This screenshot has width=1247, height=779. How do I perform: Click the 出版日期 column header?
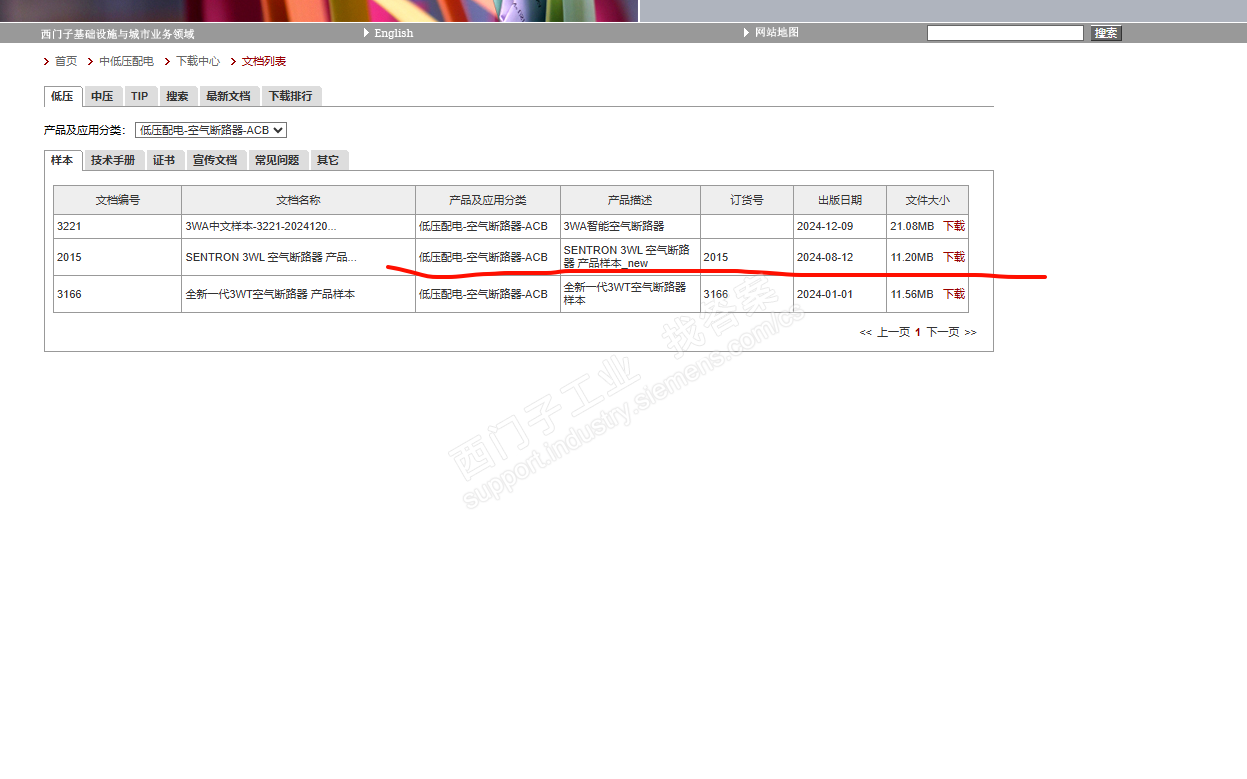840,200
